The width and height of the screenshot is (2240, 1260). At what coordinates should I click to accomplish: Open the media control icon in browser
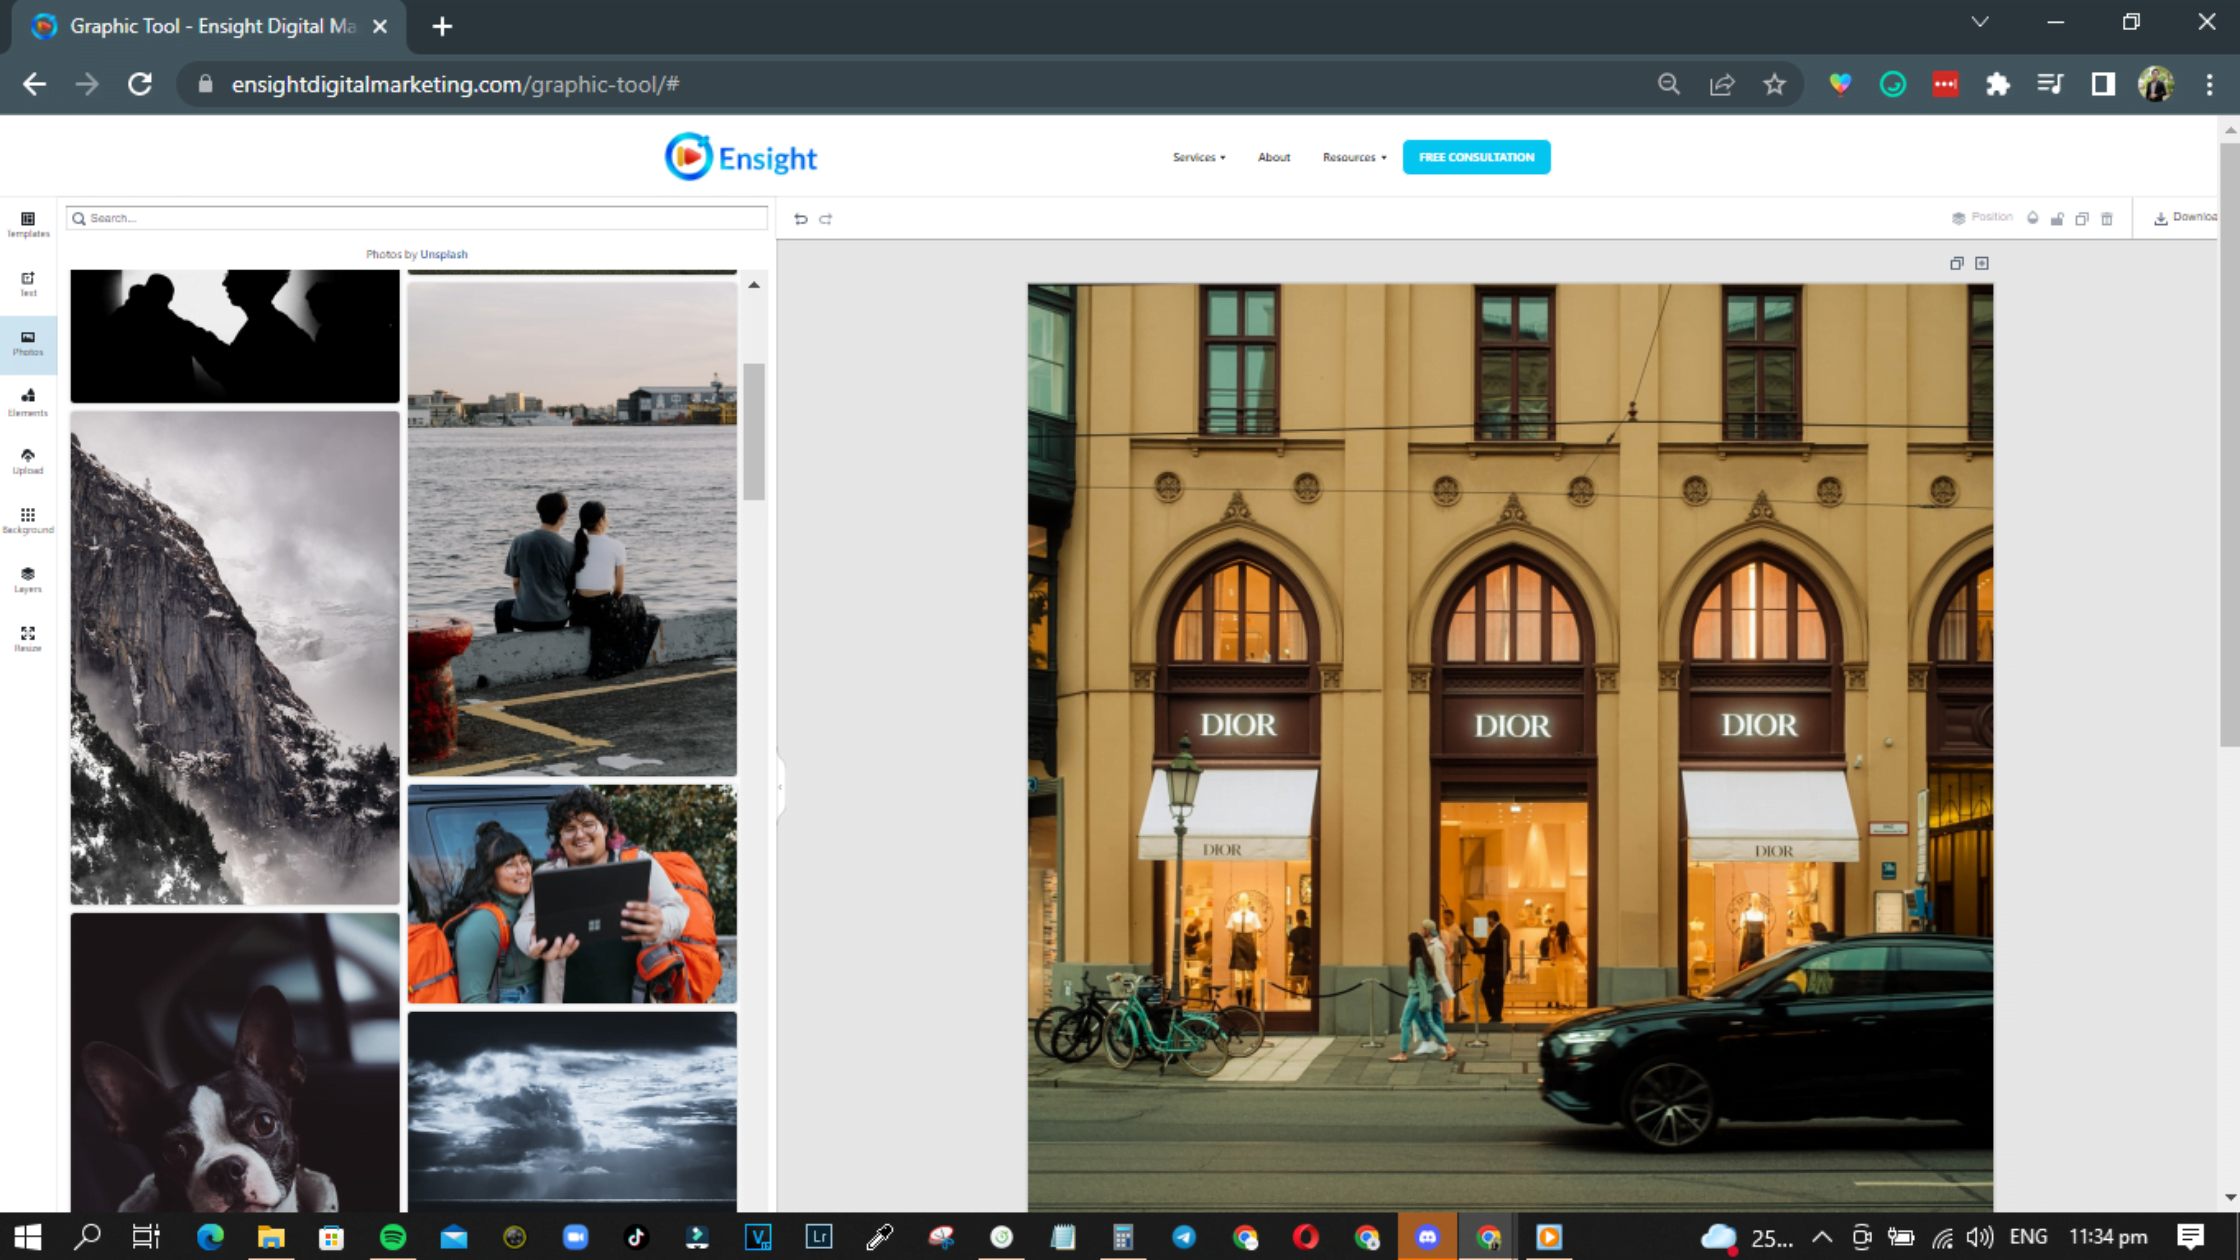coord(2050,84)
